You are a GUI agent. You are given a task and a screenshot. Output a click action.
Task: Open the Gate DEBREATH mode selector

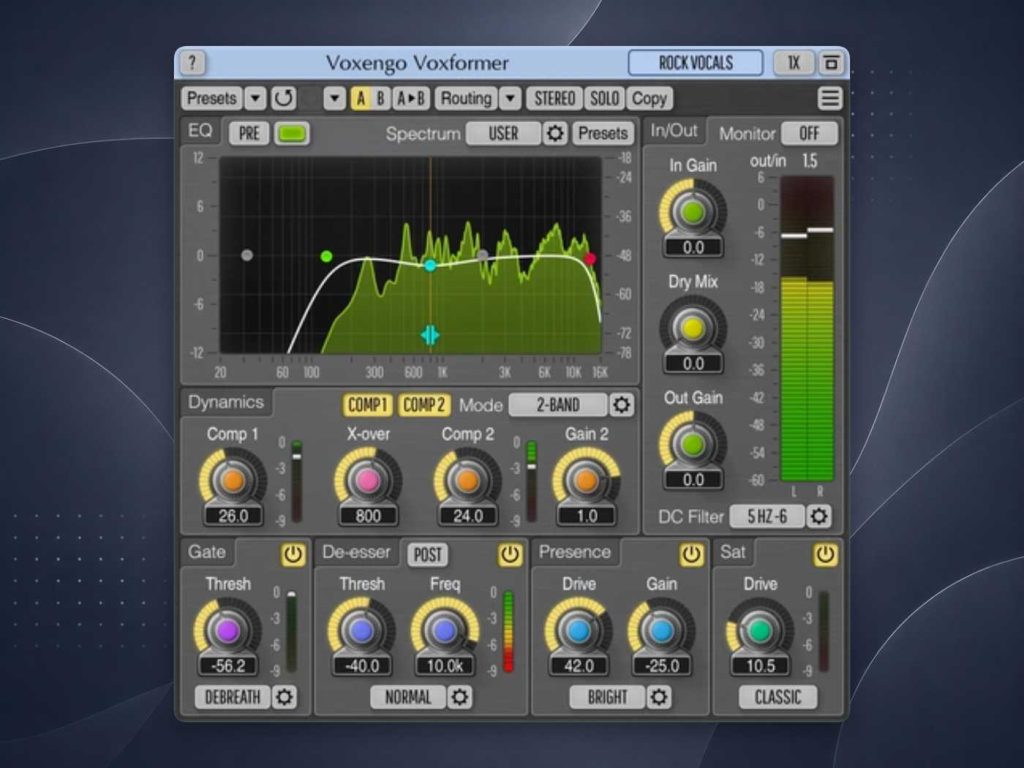[x=232, y=697]
